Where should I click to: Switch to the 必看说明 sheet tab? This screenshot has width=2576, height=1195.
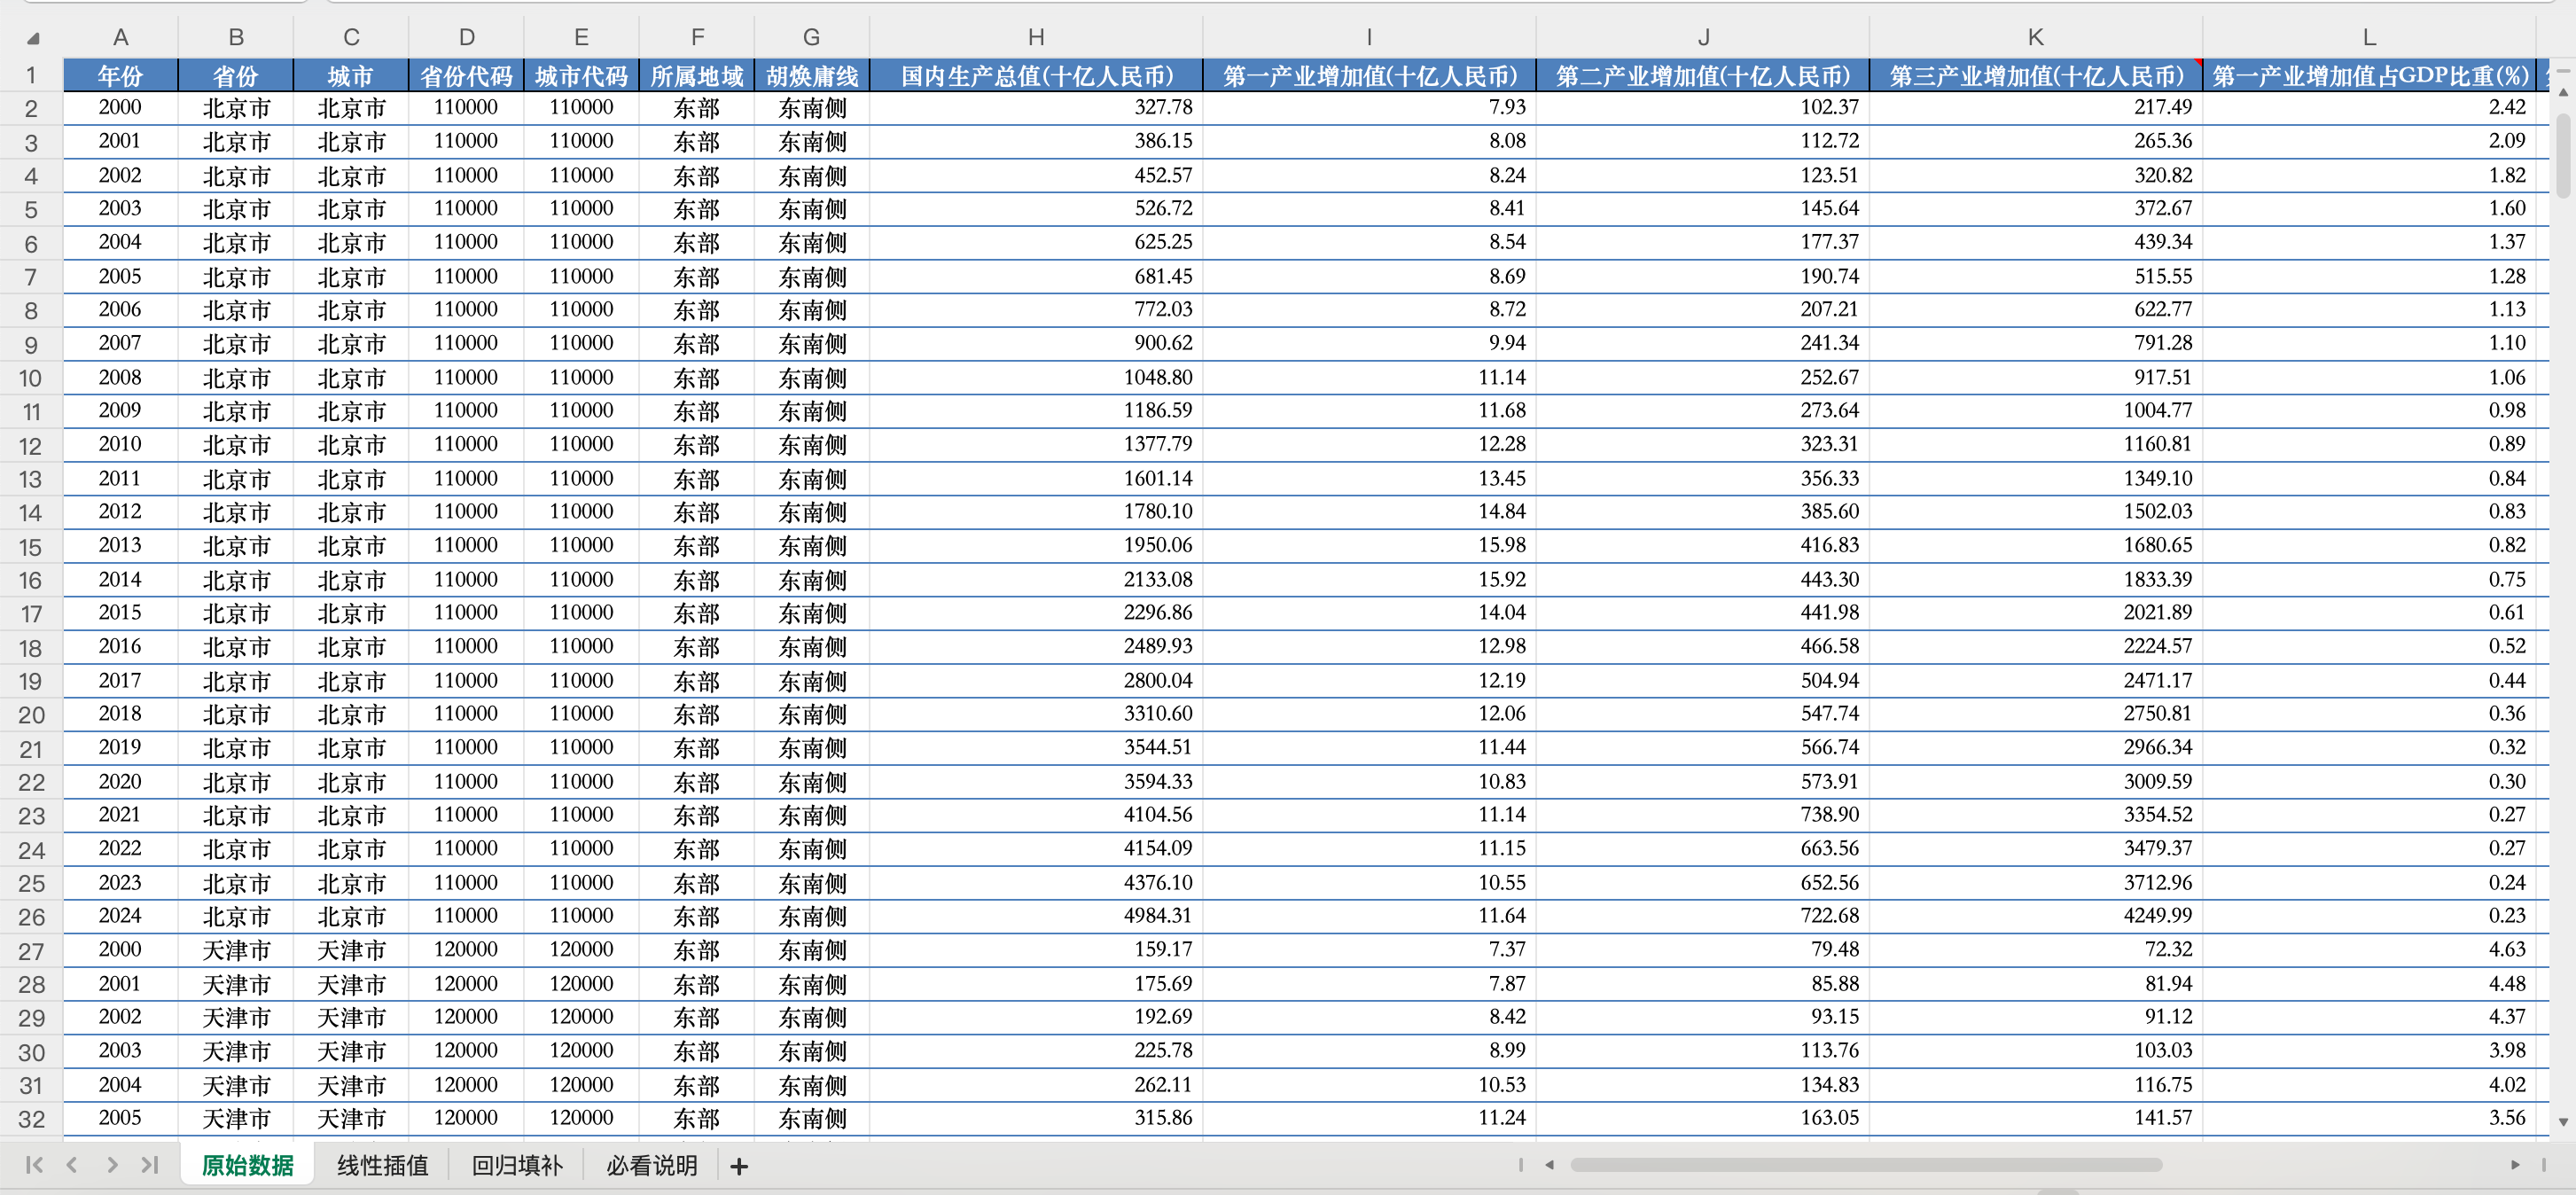[x=651, y=1165]
